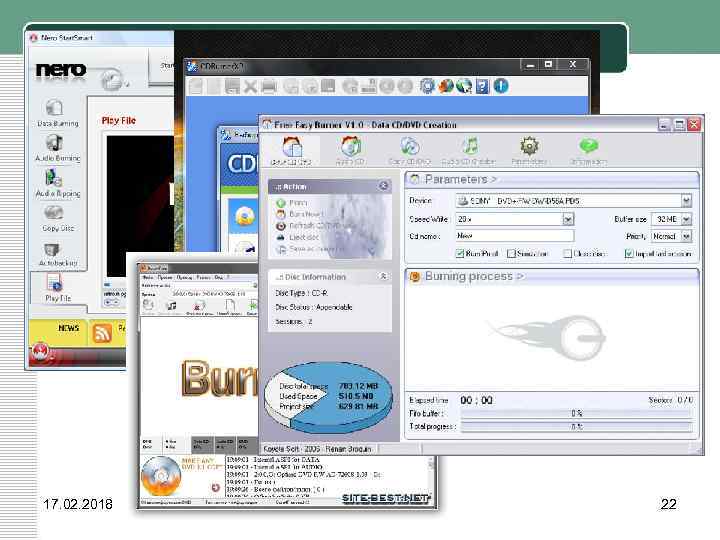The width and height of the screenshot is (720, 540).
Task: Click the "Disc Type : CD-R" text
Action: pos(301,293)
